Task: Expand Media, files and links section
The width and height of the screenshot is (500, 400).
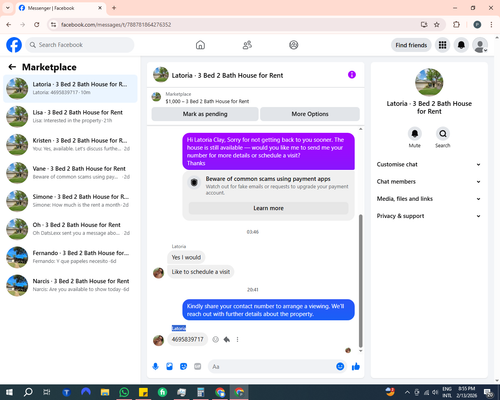Action: pos(429,199)
